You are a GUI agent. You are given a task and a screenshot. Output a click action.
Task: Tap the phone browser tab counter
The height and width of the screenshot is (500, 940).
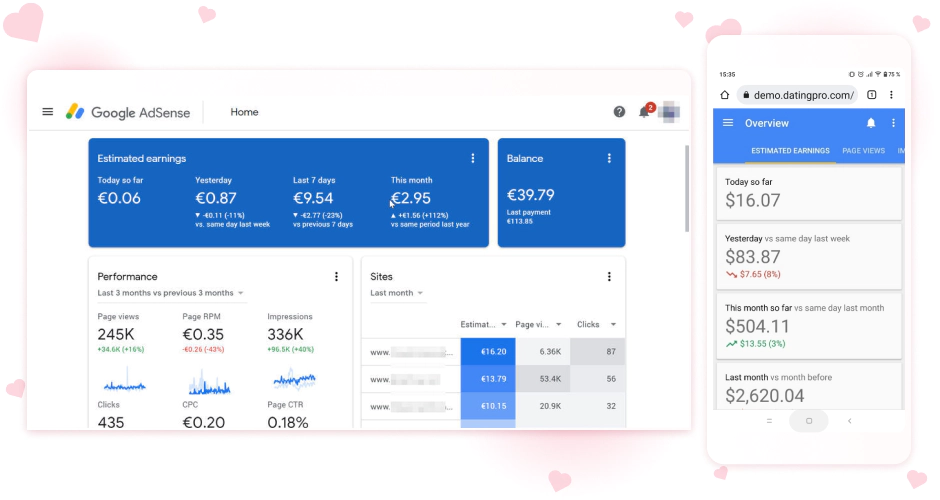tap(872, 95)
